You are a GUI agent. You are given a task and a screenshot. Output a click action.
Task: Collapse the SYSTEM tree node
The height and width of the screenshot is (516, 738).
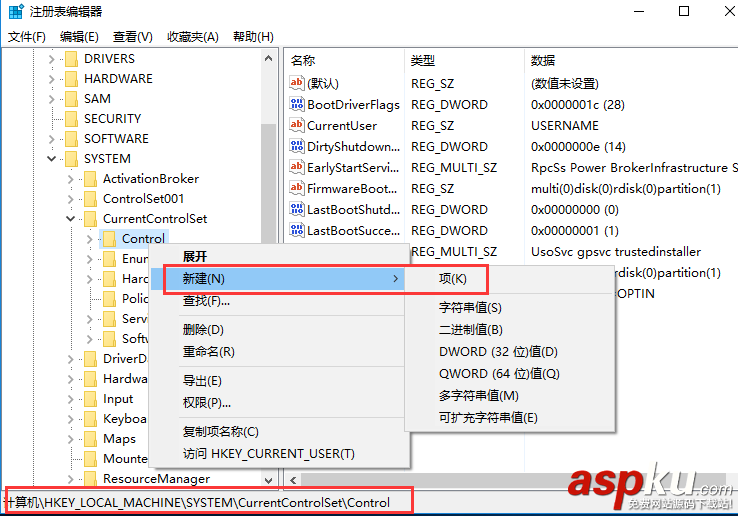click(52, 159)
